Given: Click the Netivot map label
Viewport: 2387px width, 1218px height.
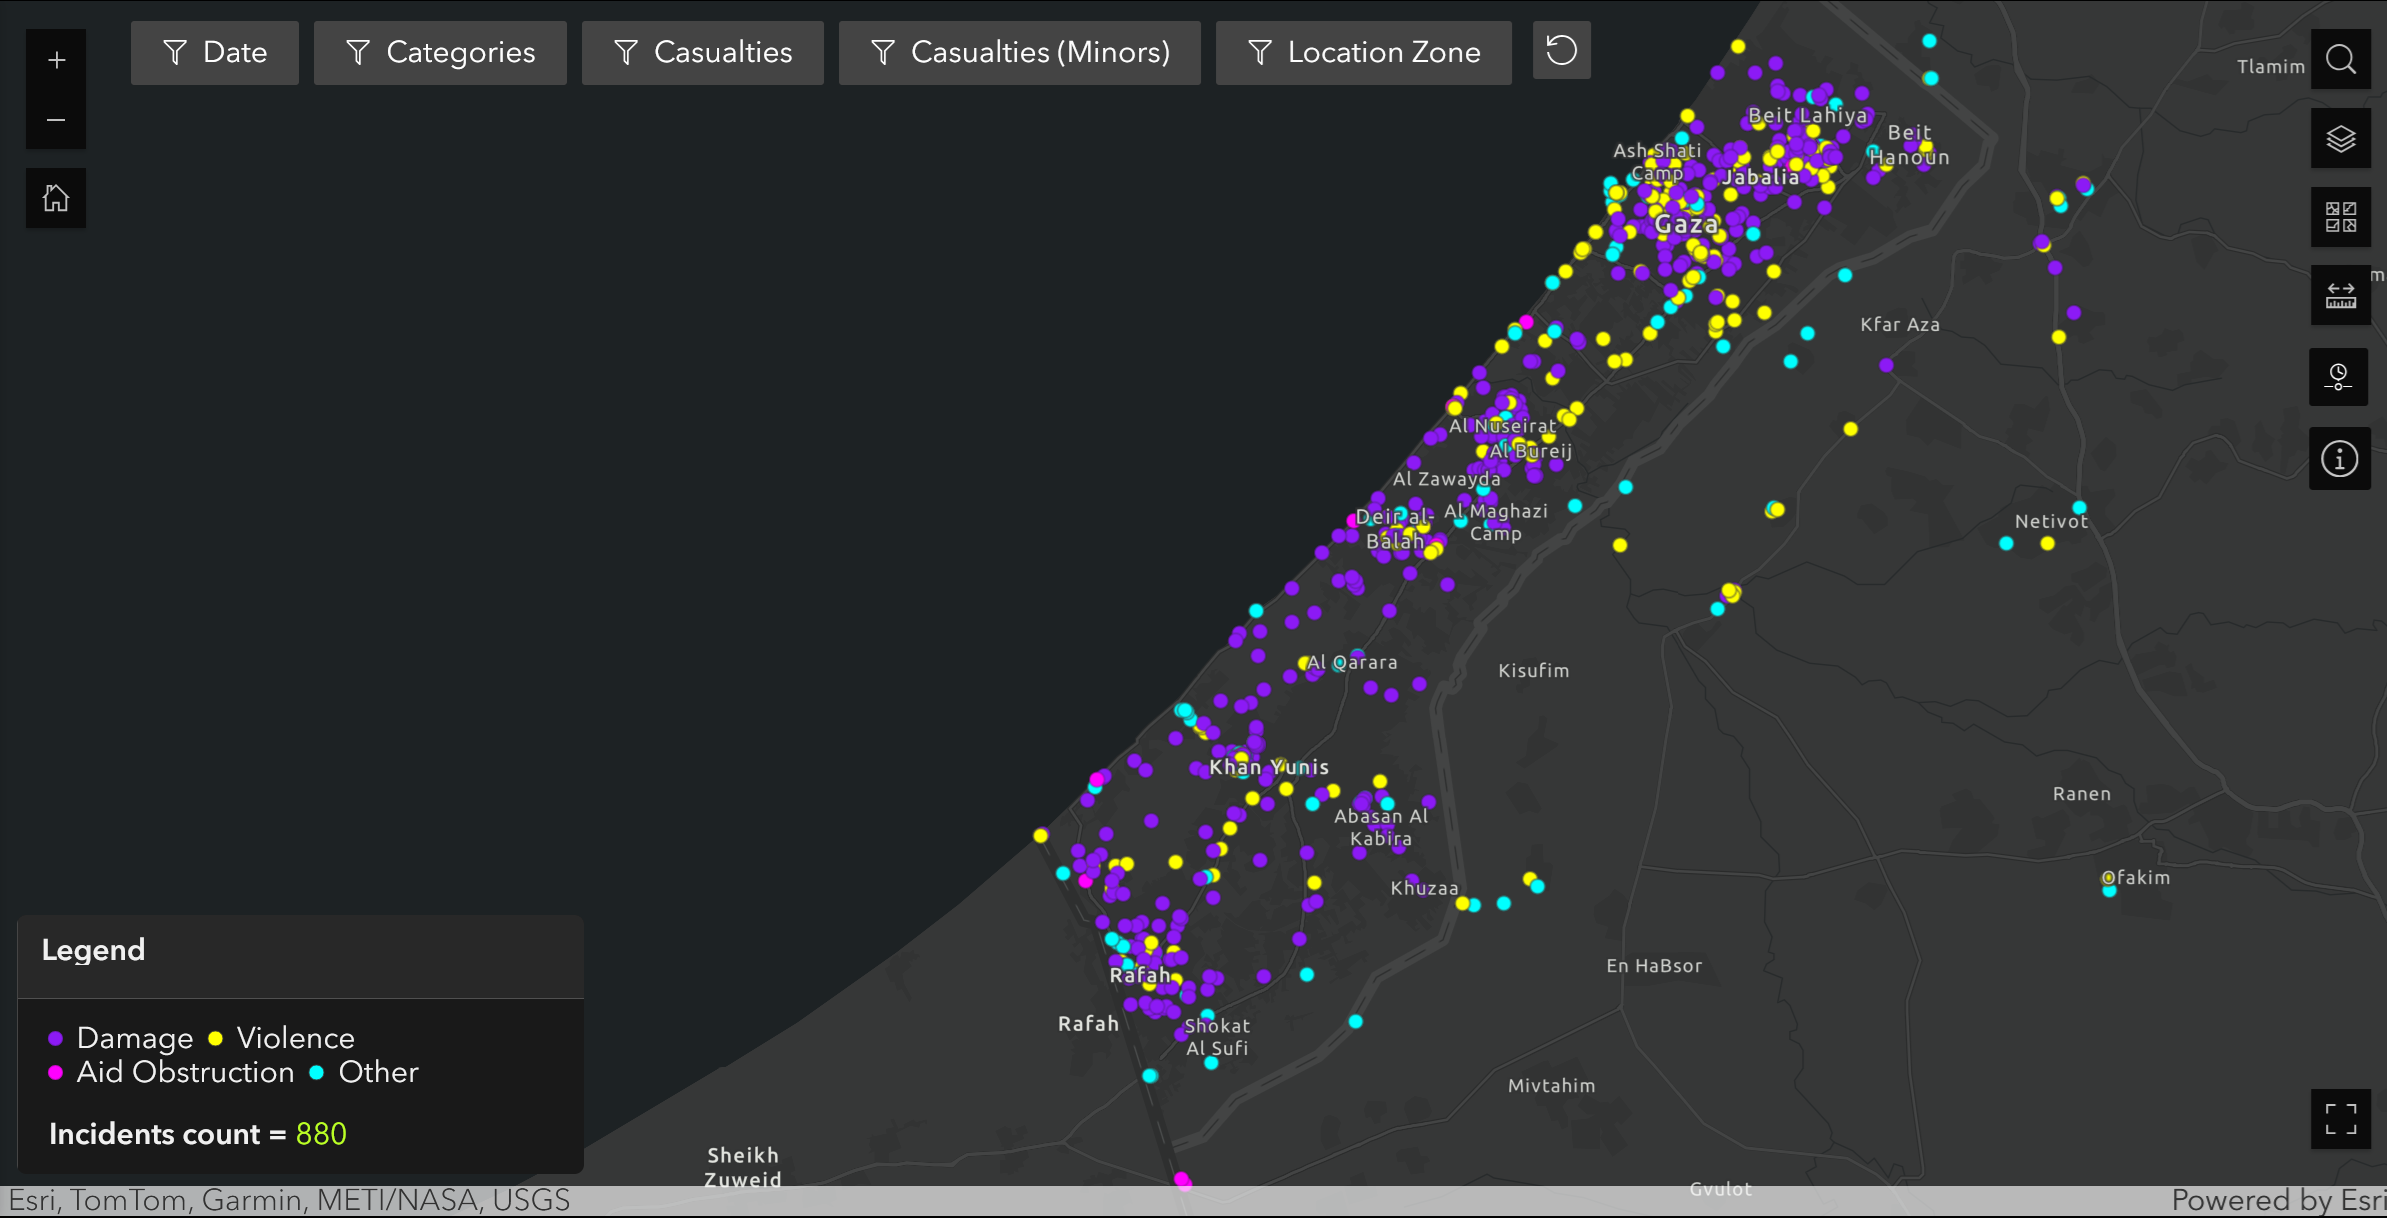Looking at the screenshot, I should pos(2051,521).
